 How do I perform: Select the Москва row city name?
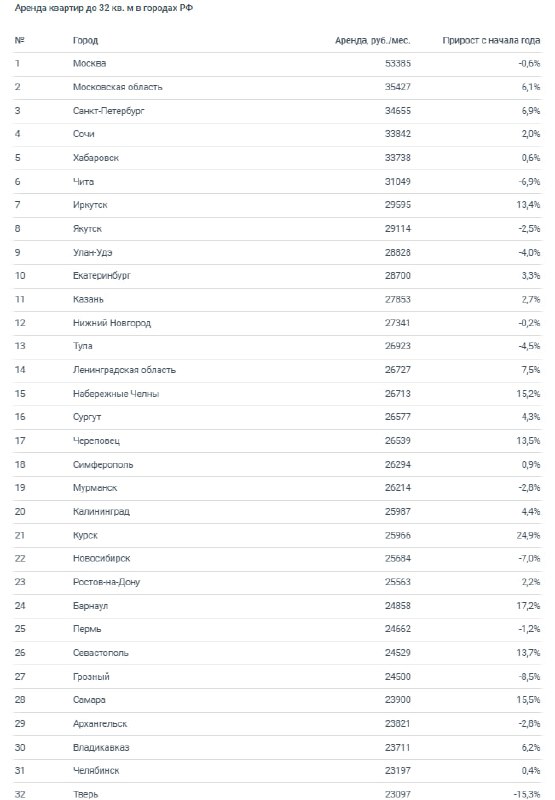point(89,64)
